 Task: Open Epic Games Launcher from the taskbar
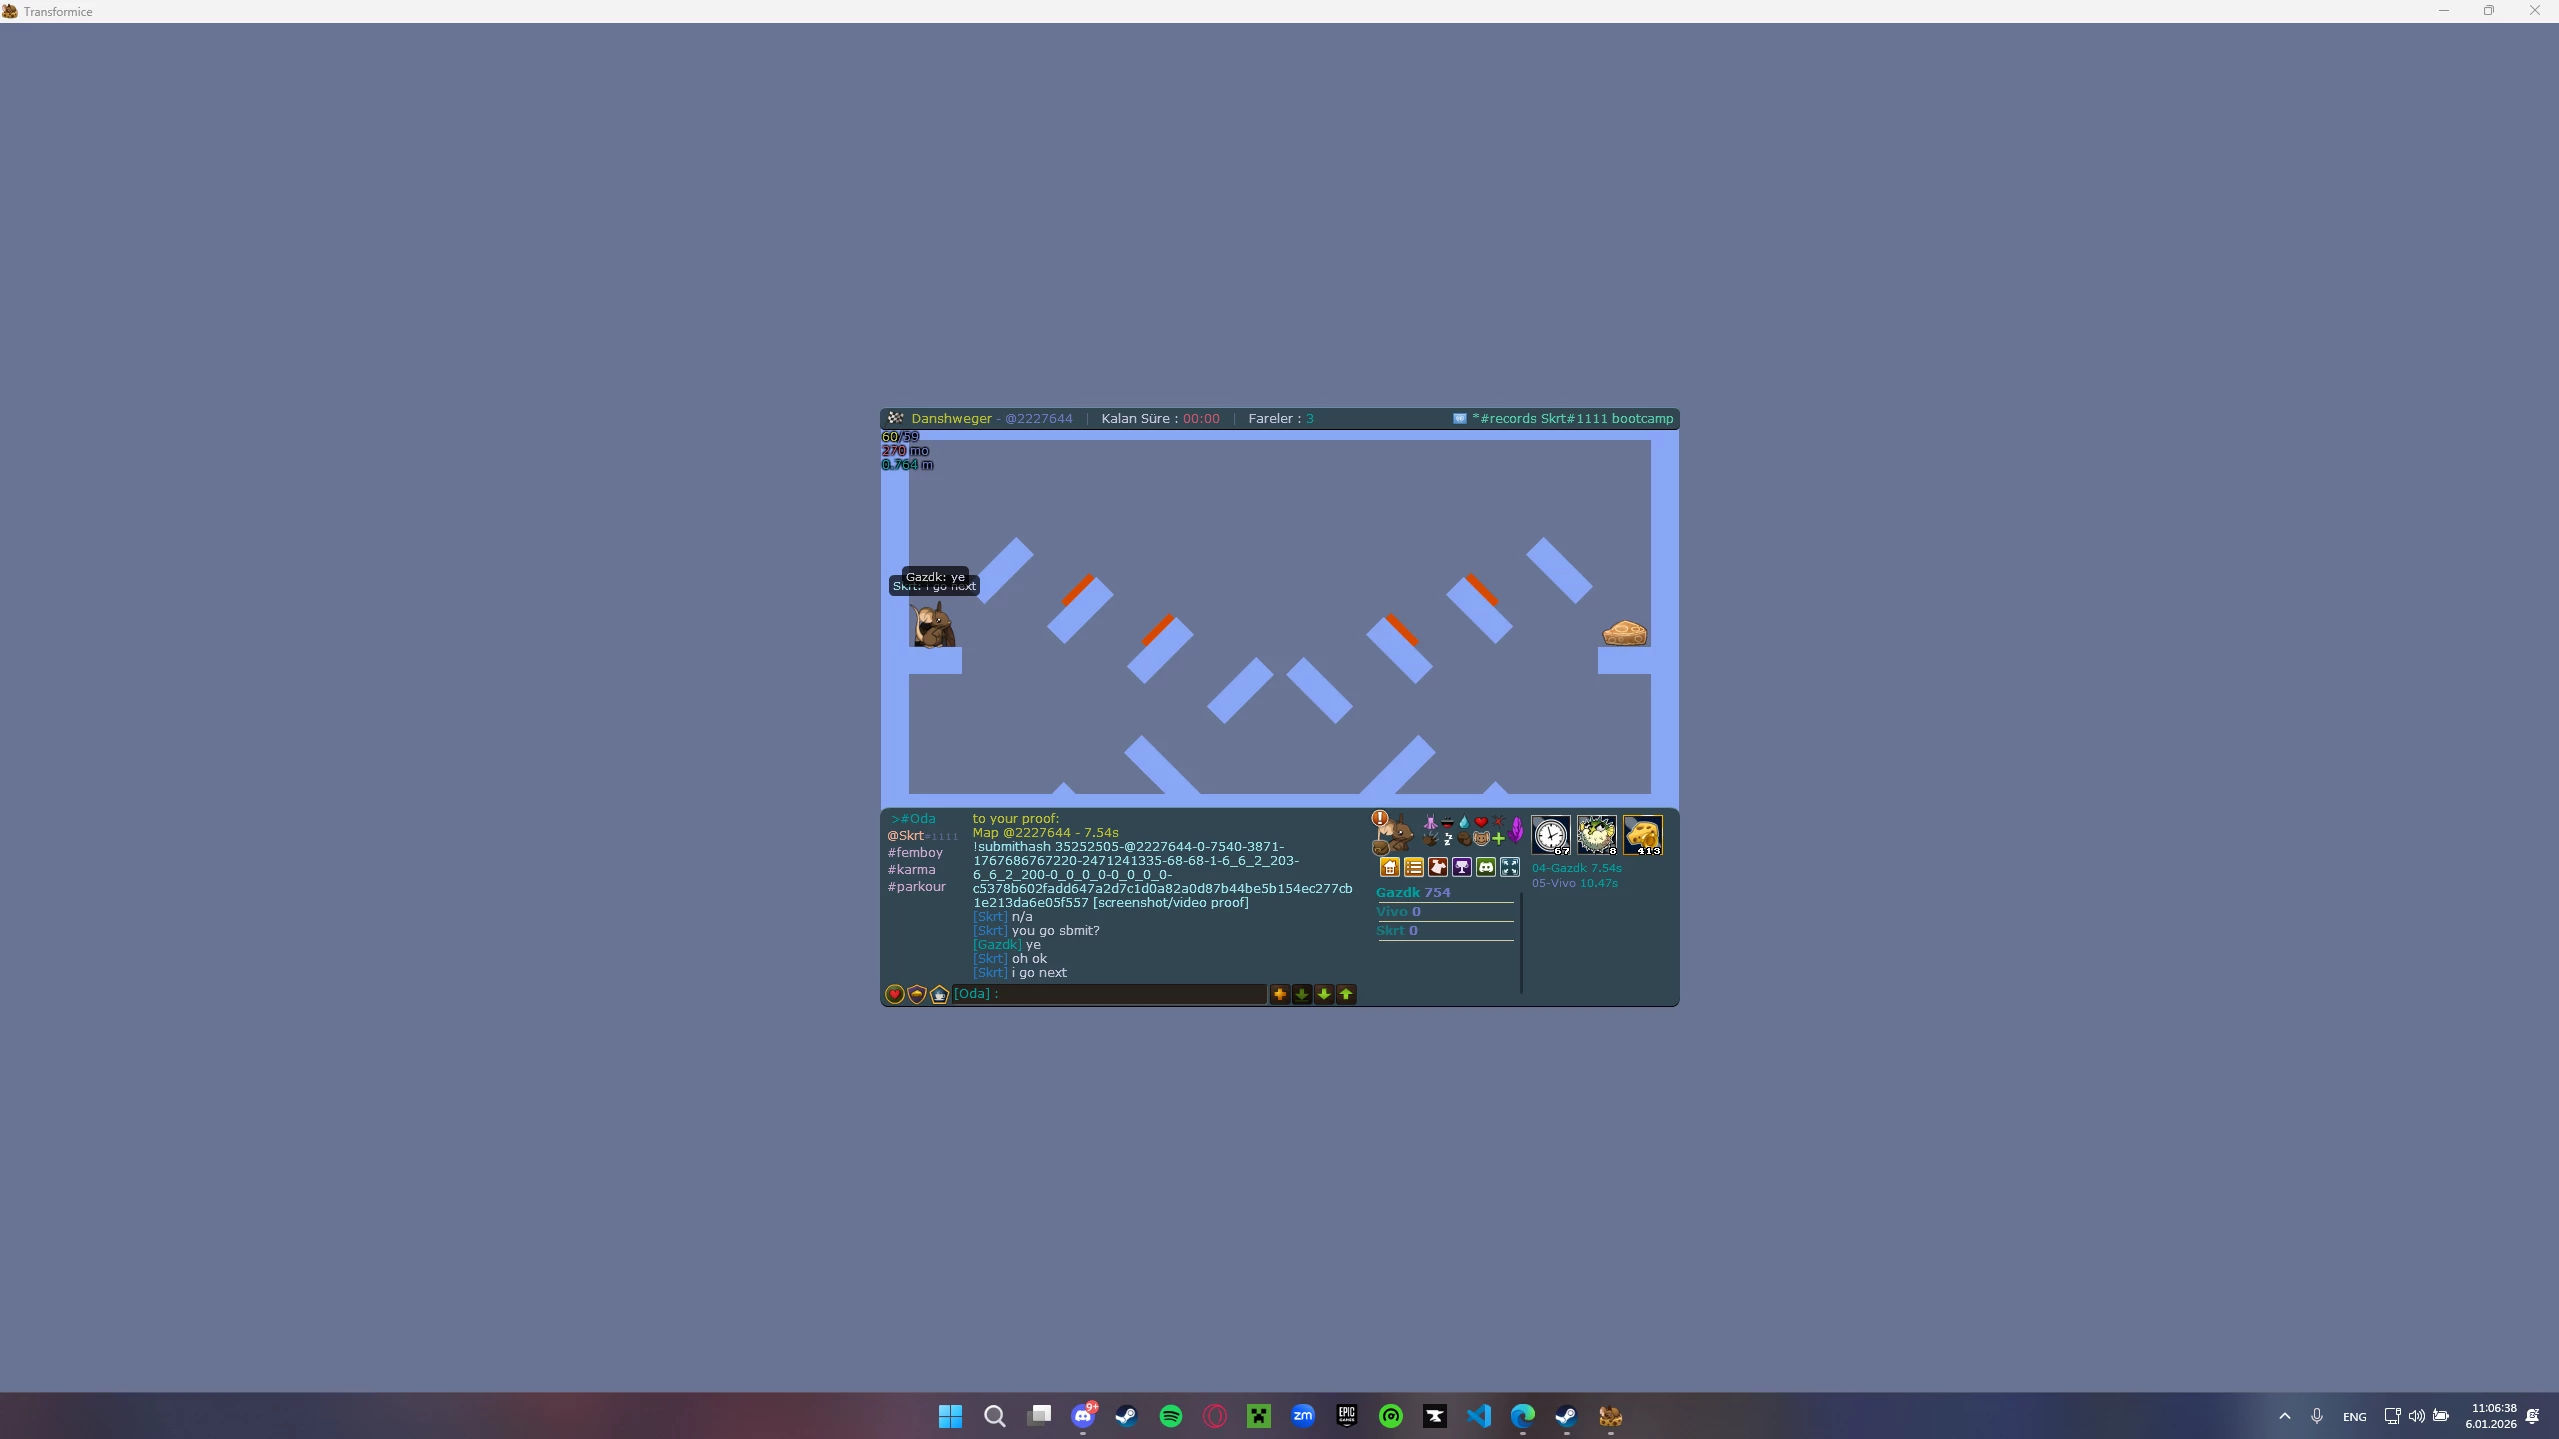click(1346, 1416)
